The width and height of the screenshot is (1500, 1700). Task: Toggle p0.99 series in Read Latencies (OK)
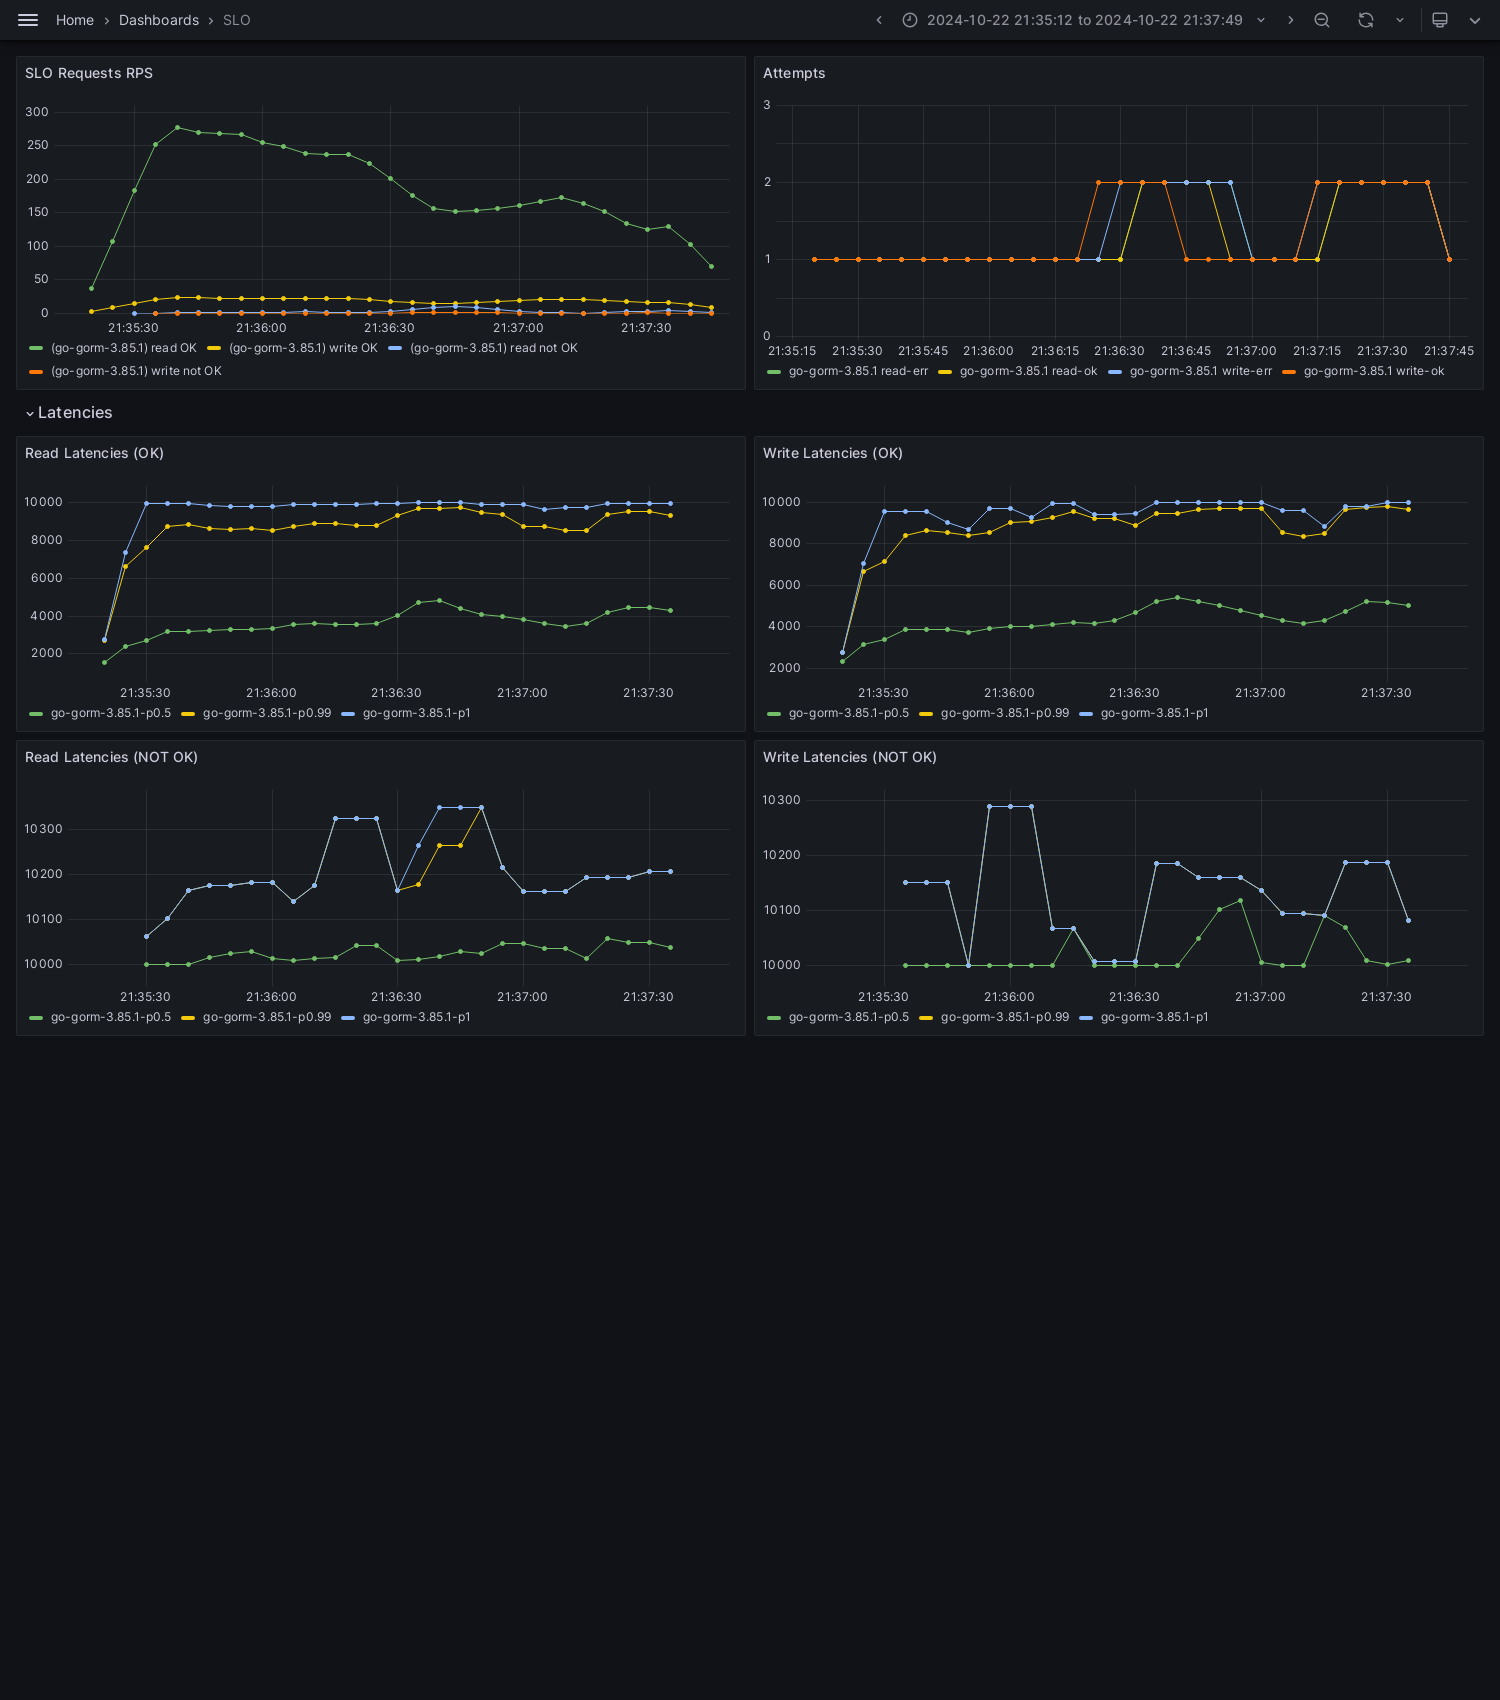(267, 713)
